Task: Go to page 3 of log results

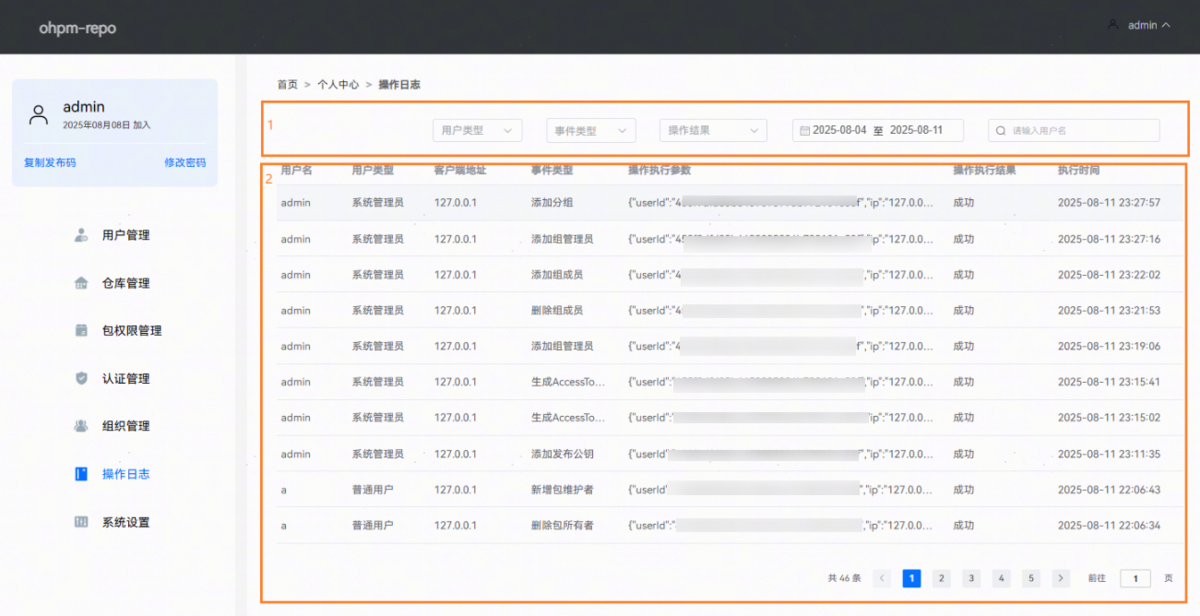Action: pos(971,578)
